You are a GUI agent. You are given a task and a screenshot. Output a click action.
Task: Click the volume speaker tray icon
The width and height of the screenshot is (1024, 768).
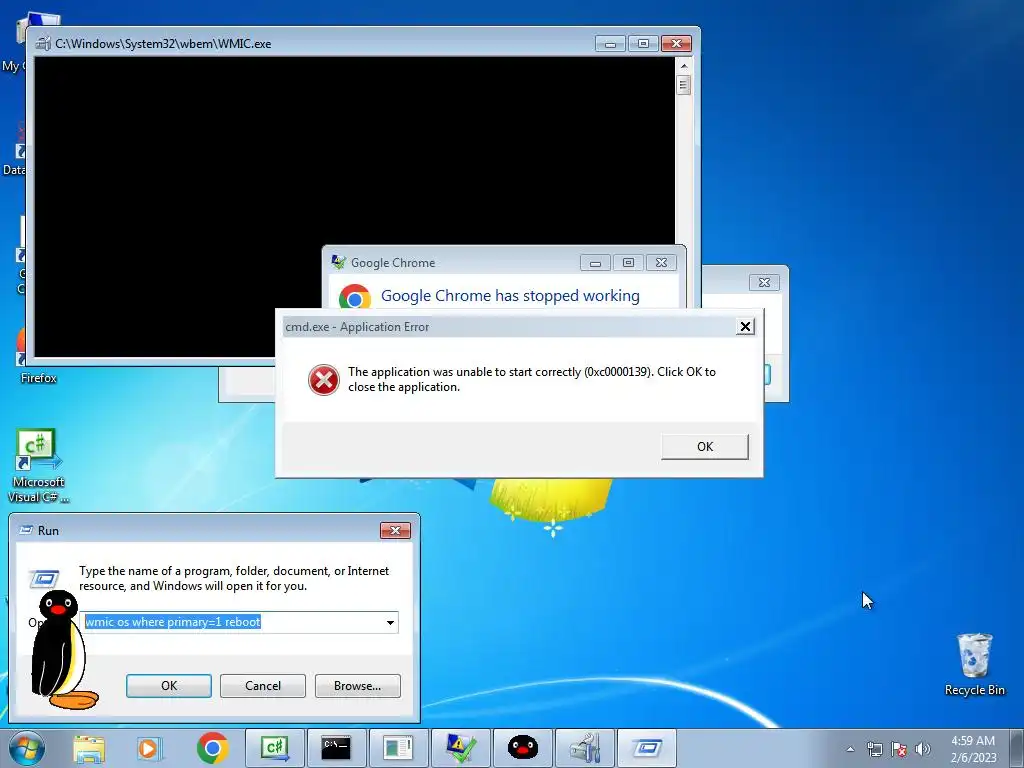click(922, 749)
